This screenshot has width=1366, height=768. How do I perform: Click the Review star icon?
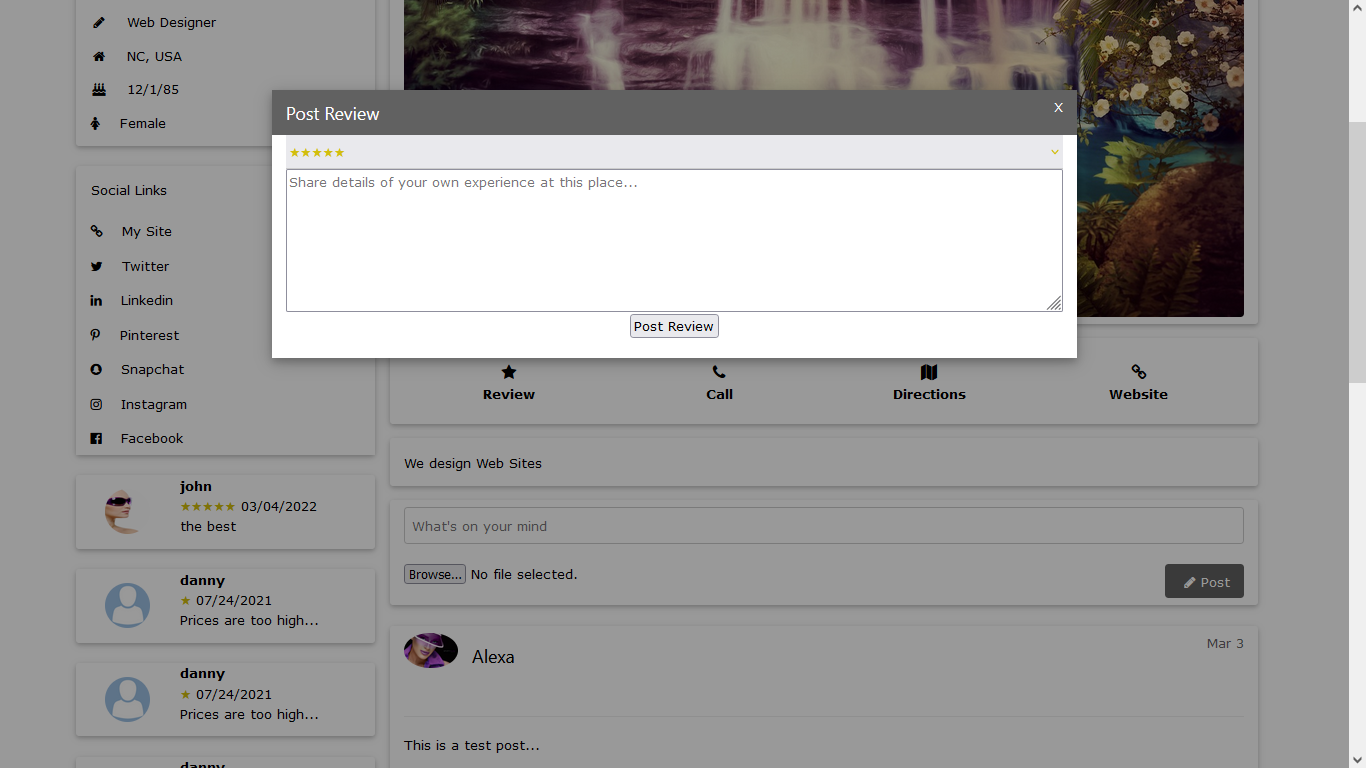click(x=509, y=372)
